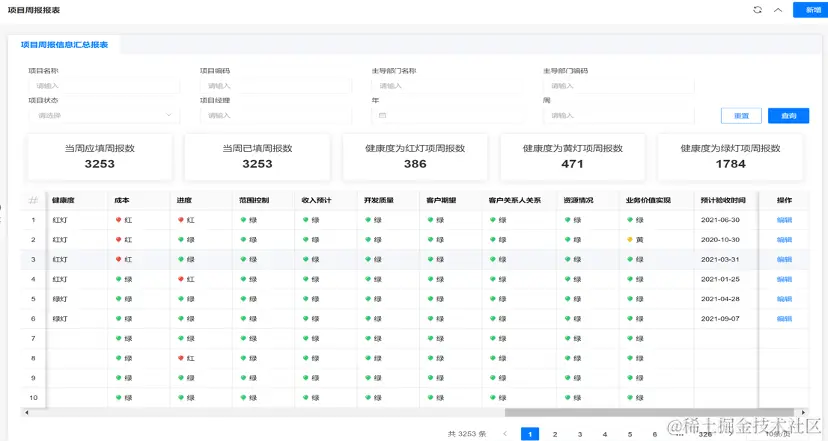Screen dimensions: 828x442
Task: Click the refresh icon at top right
Action: point(757,10)
